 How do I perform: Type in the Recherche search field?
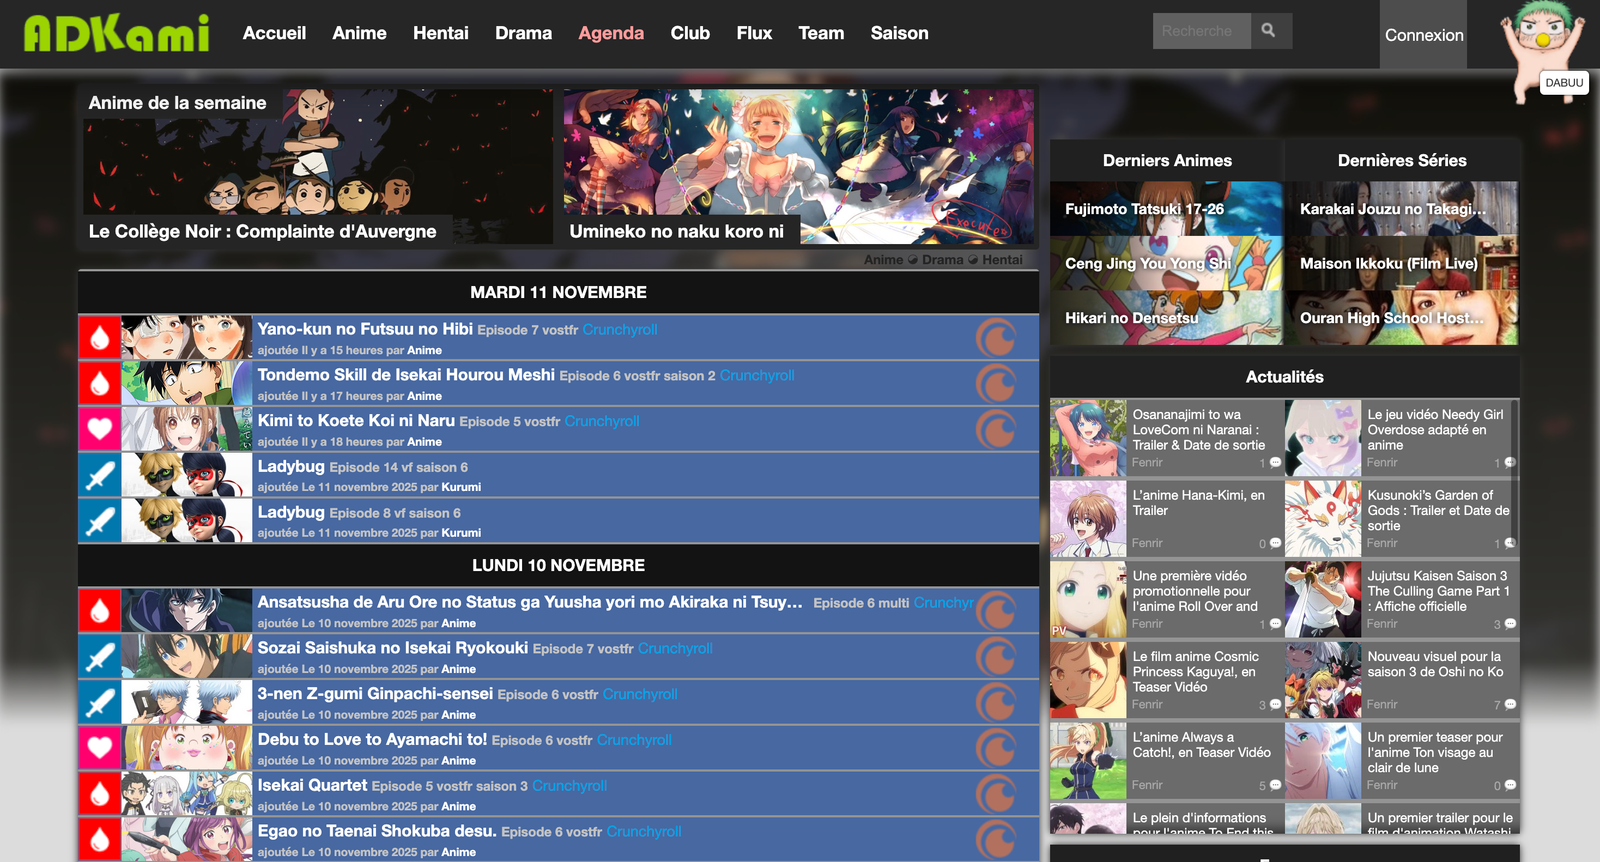point(1201,31)
